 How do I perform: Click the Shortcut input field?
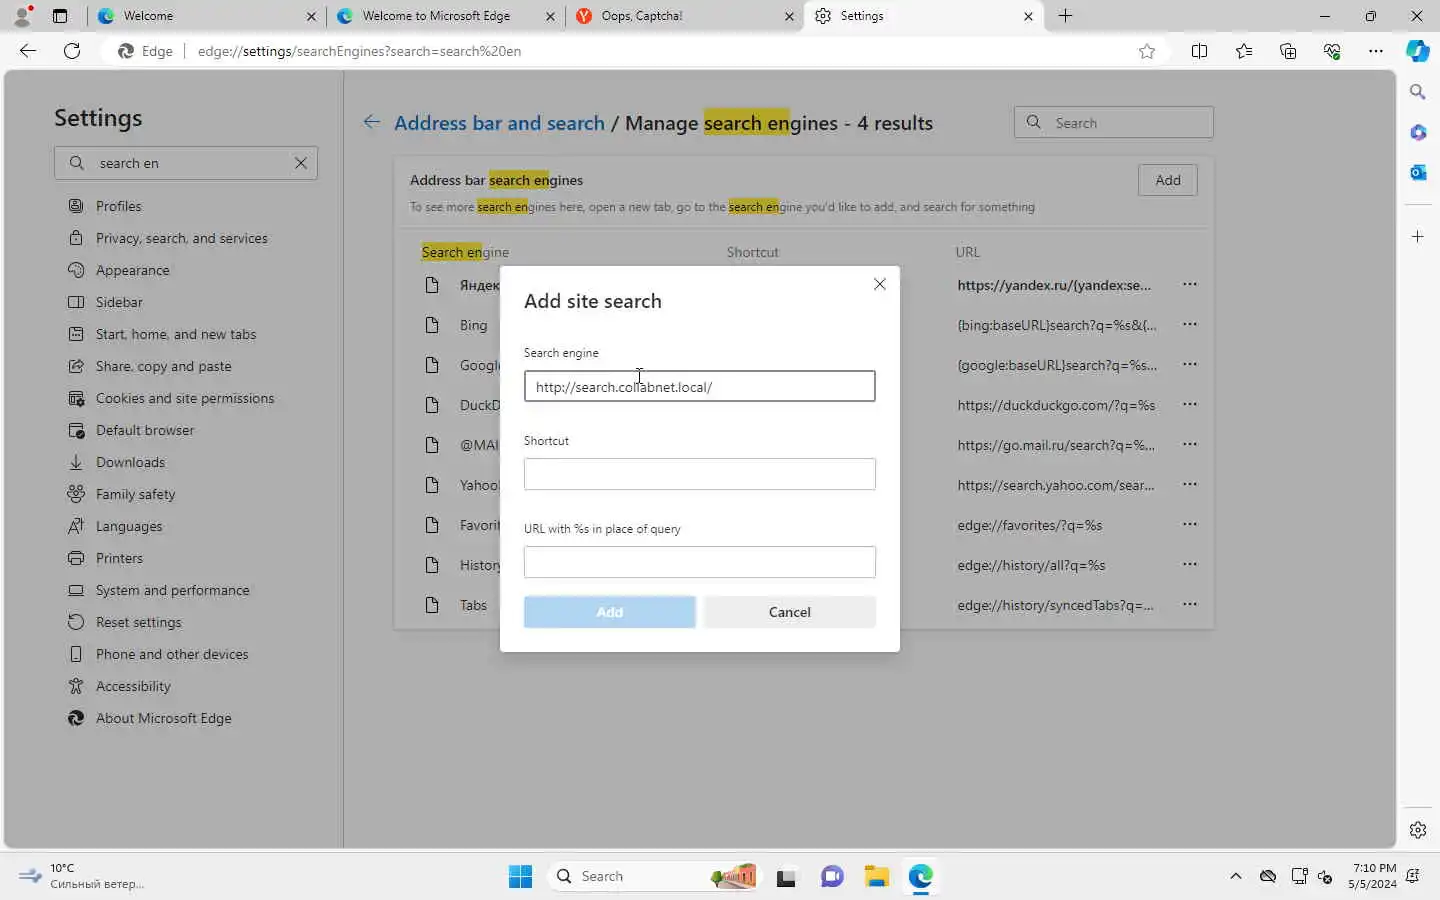[699, 474]
